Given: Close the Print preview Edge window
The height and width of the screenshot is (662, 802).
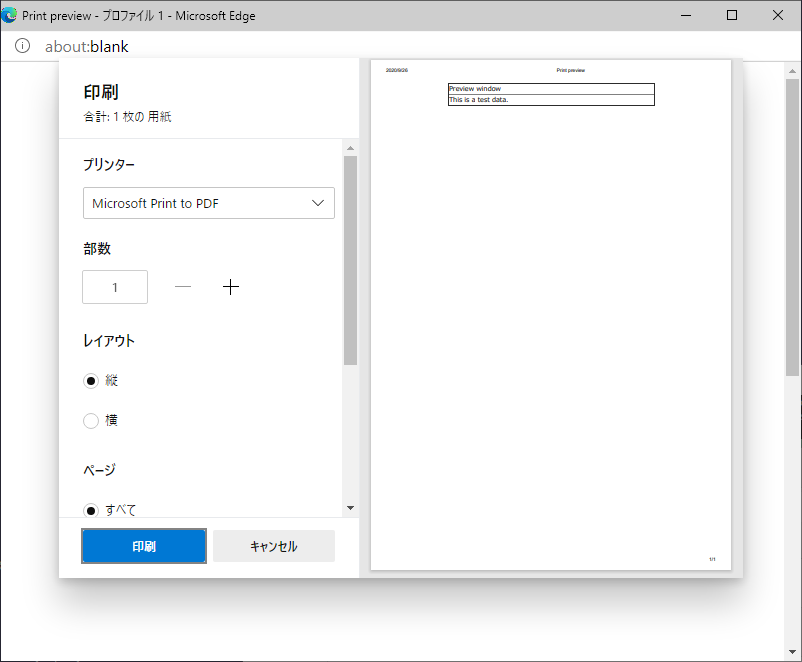Looking at the screenshot, I should click(x=778, y=15).
